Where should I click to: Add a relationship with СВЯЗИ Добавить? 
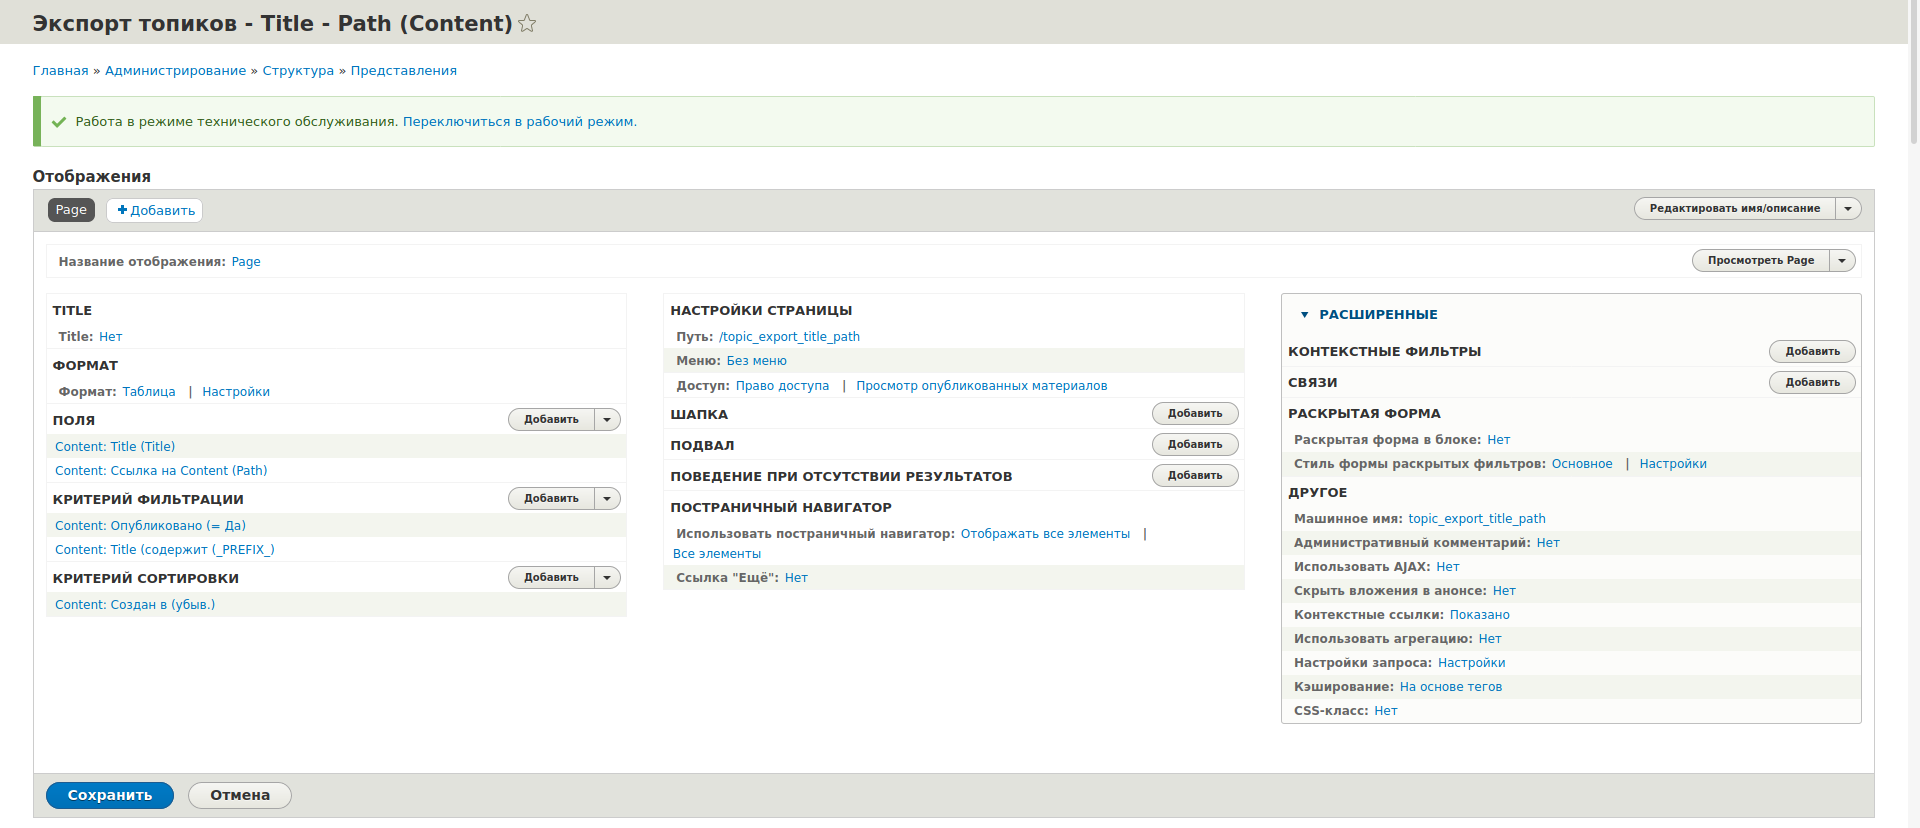[1812, 383]
